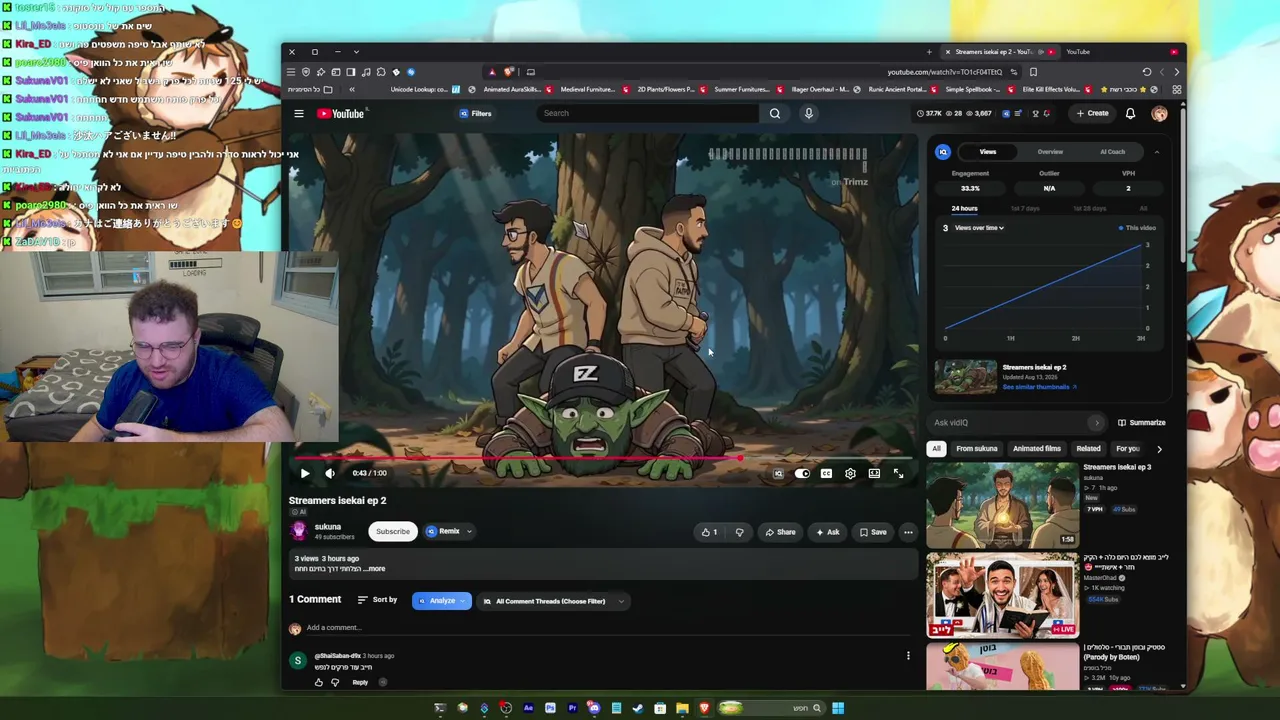Click the Ask button
Viewport: 1280px width, 720px height.
[827, 532]
